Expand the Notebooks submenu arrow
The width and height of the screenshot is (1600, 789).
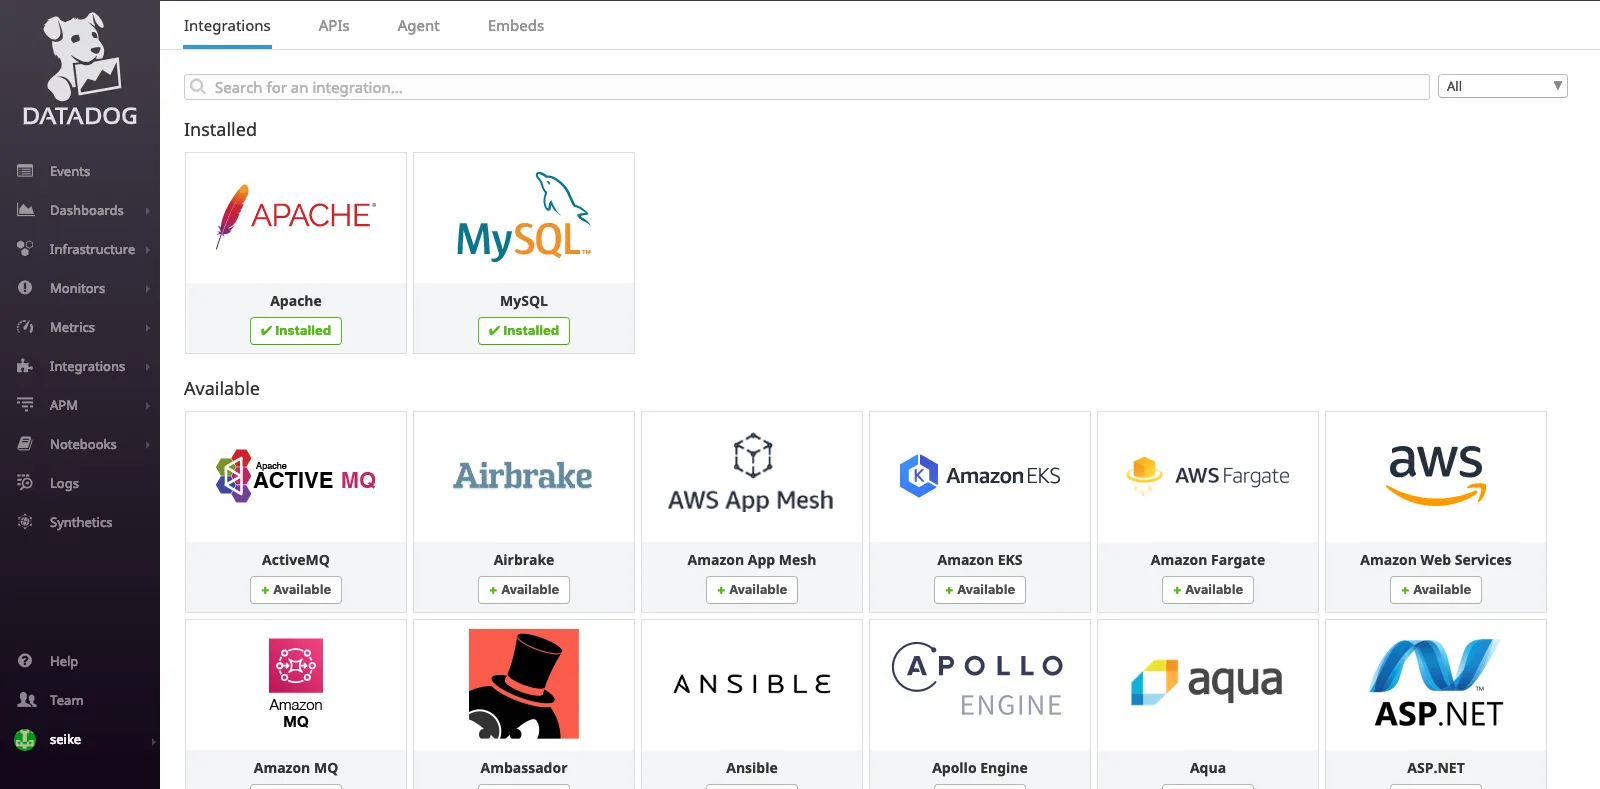click(x=148, y=445)
